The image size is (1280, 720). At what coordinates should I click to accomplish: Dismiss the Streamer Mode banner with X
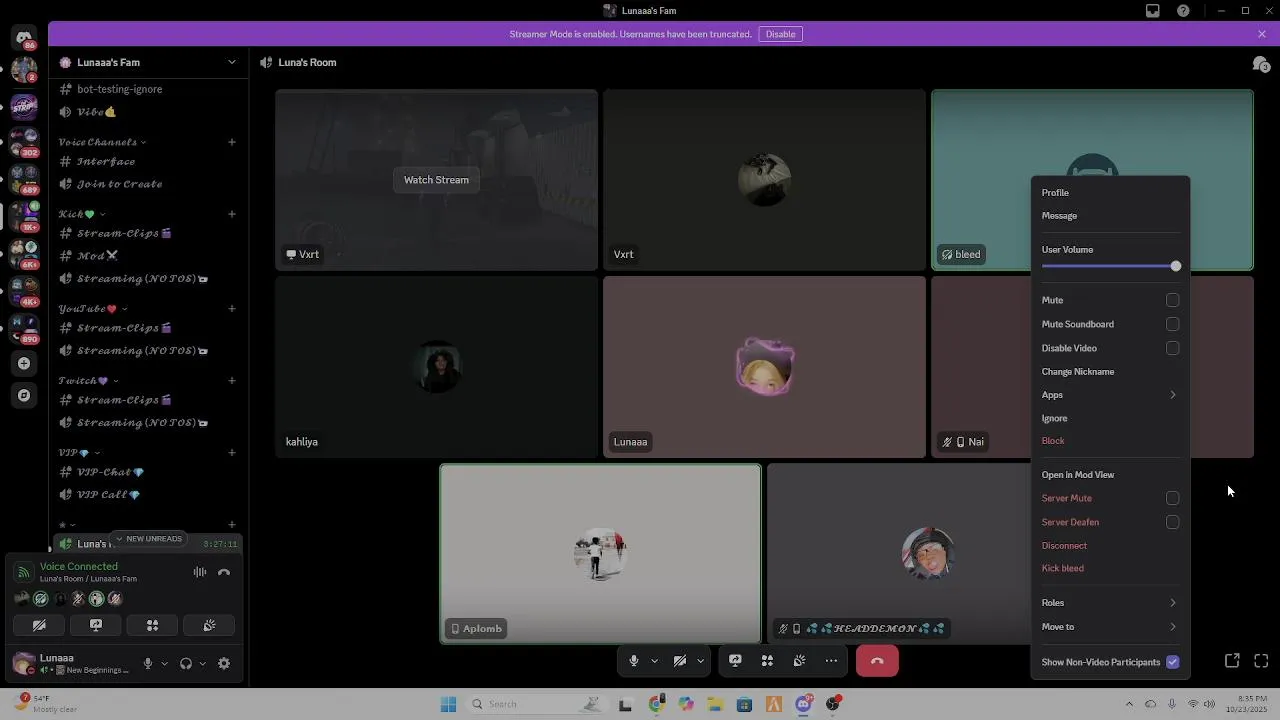coord(1262,34)
